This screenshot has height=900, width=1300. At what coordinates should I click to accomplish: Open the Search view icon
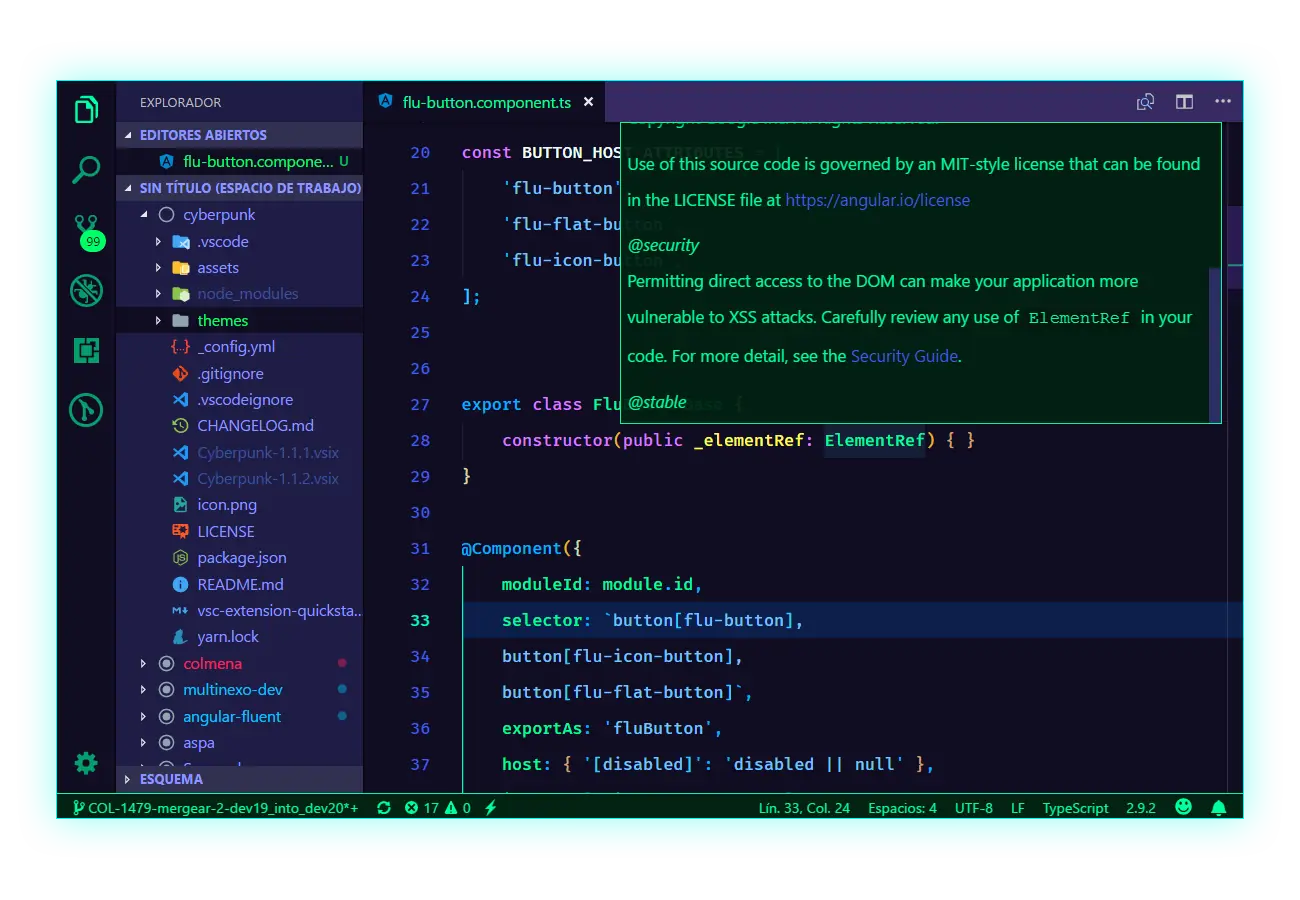pos(87,170)
